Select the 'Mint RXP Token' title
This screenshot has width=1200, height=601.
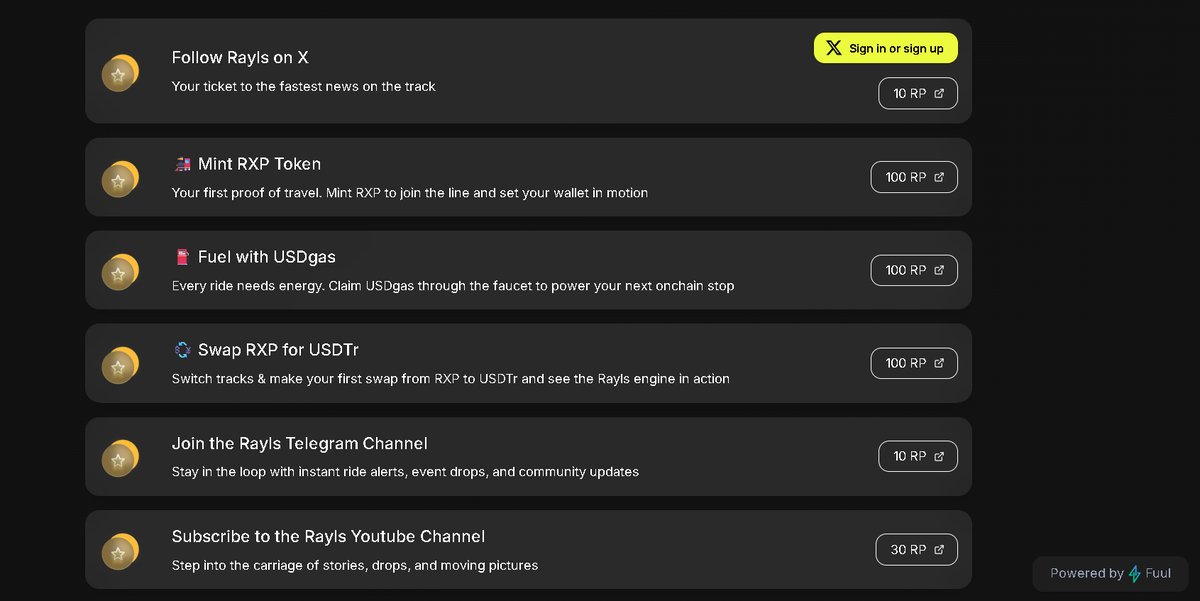click(x=259, y=164)
